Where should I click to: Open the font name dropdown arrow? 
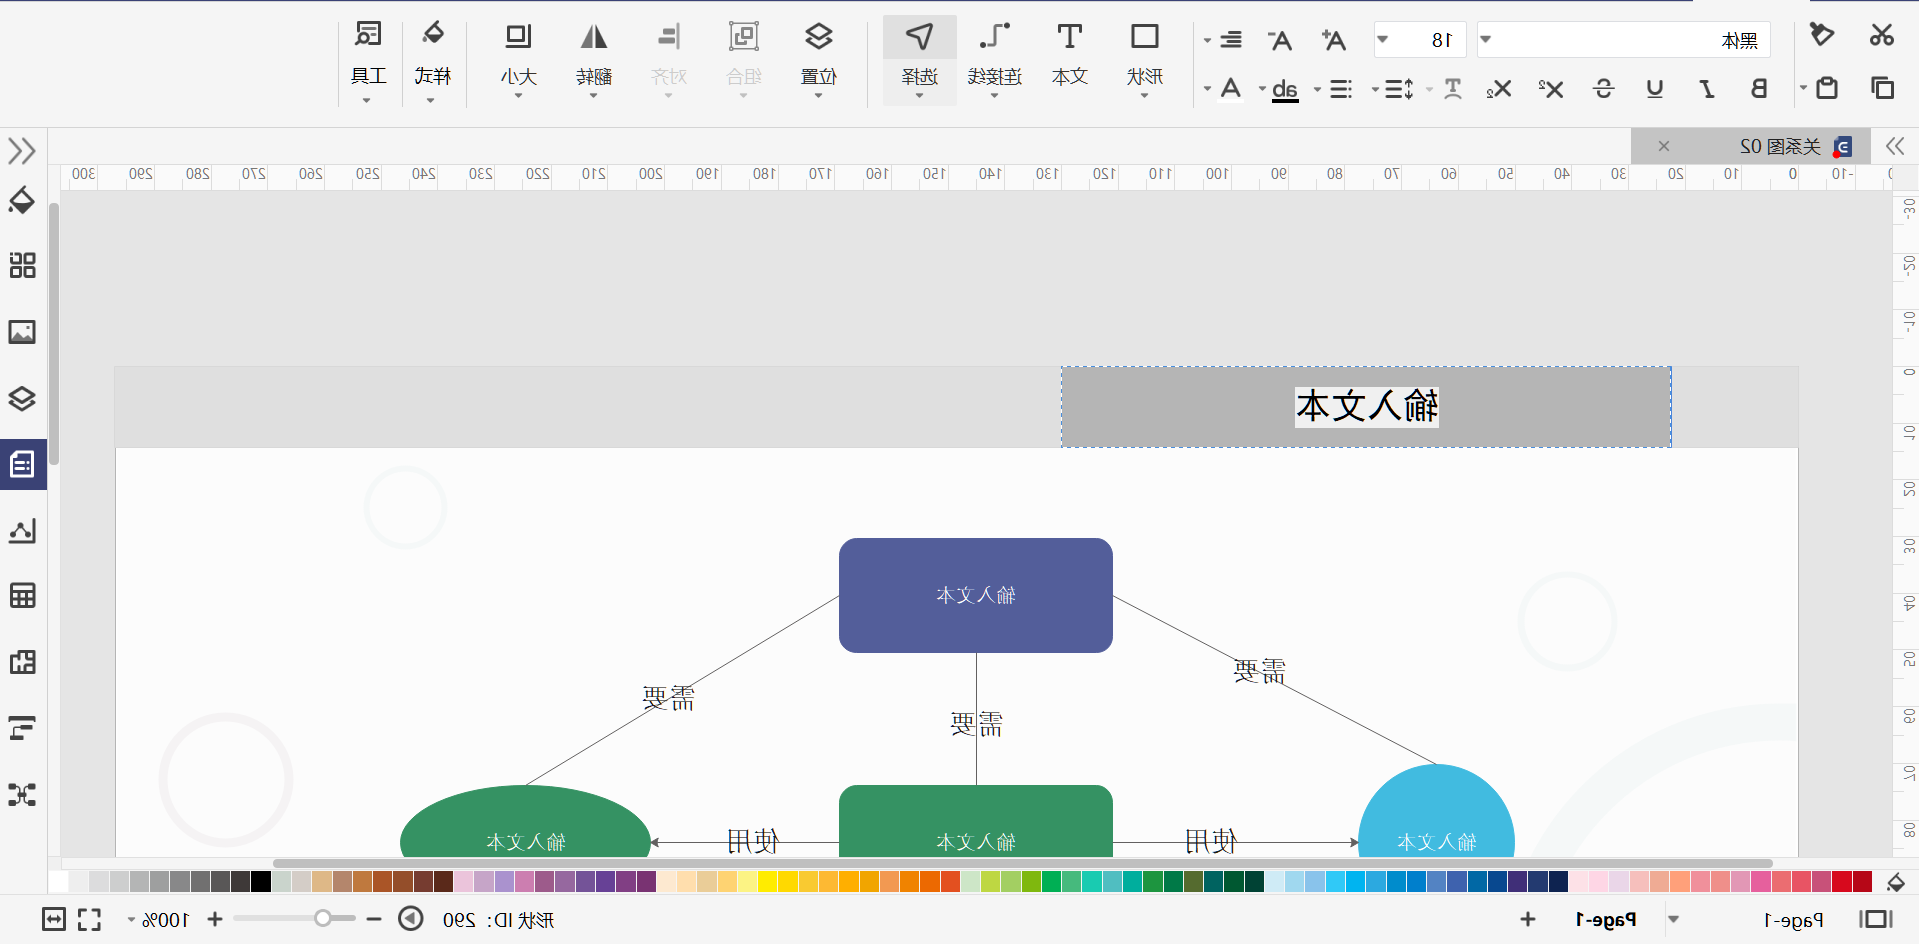(1486, 40)
